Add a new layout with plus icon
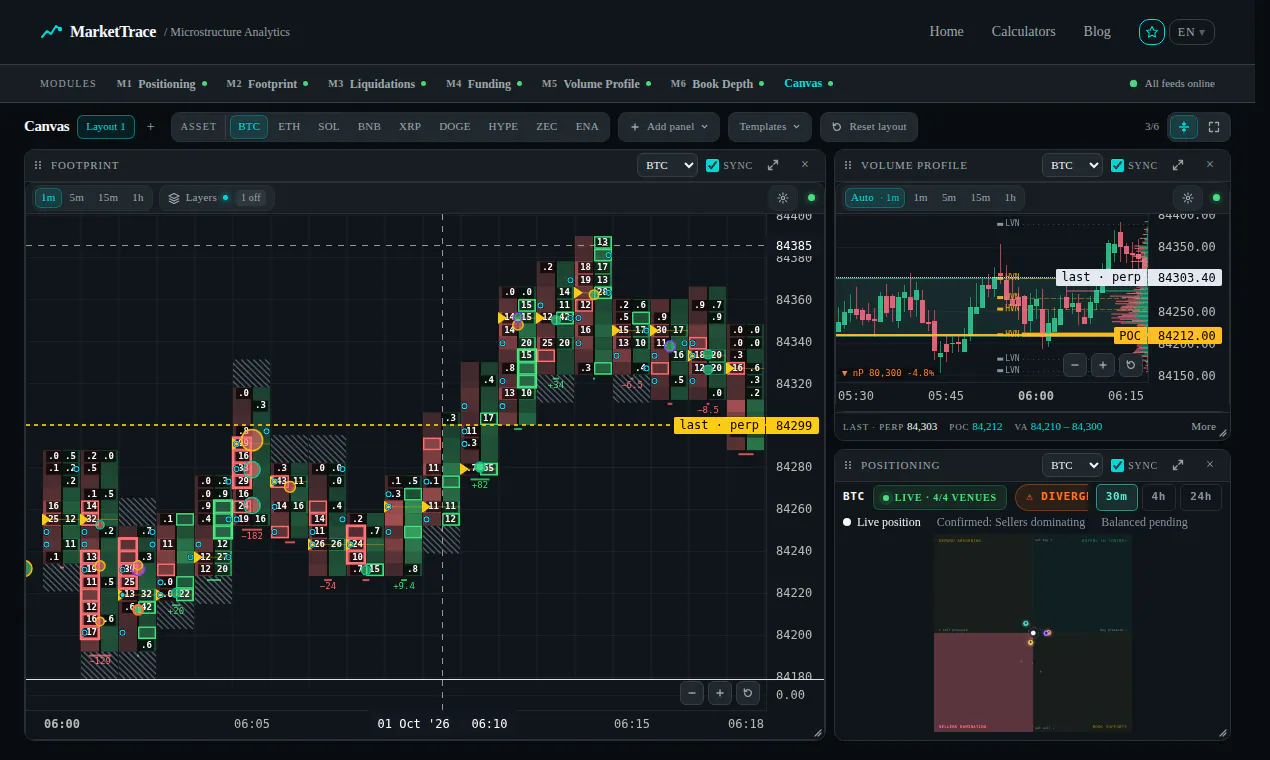Image resolution: width=1270 pixels, height=760 pixels. coord(151,127)
